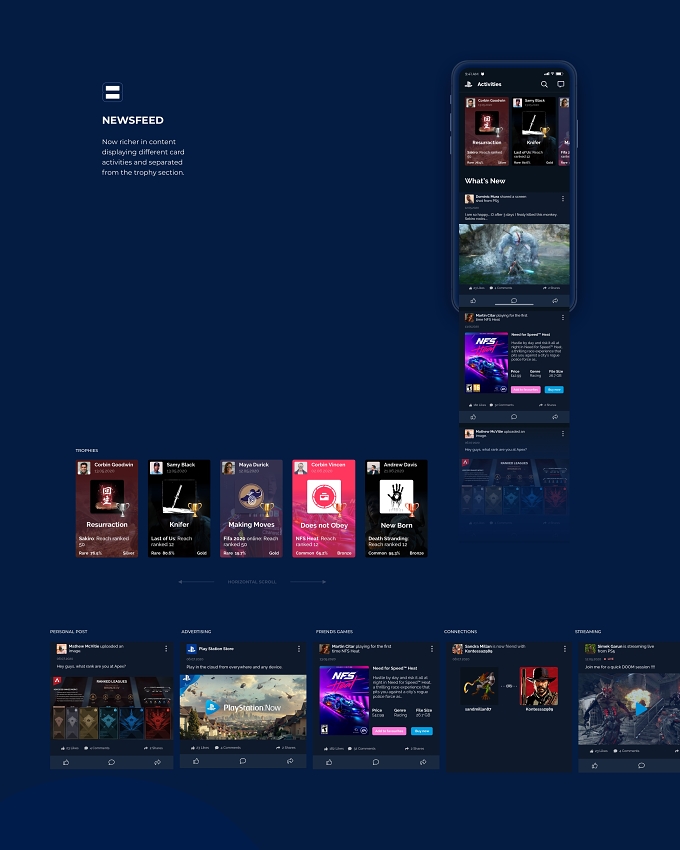Open comments on the PlayStation Store ad card
The image size is (680, 850).
coord(243,761)
